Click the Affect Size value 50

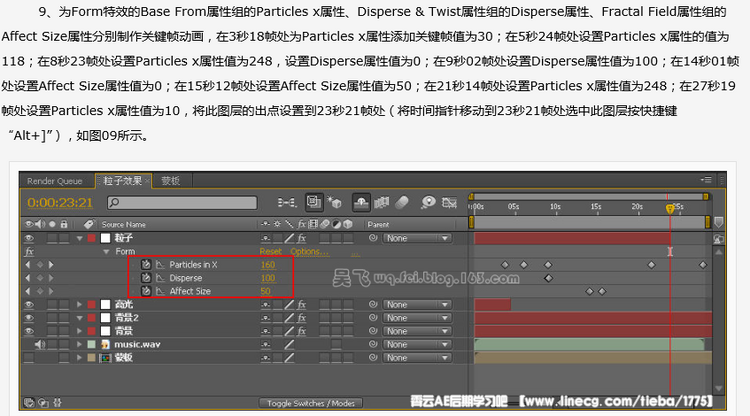(265, 291)
